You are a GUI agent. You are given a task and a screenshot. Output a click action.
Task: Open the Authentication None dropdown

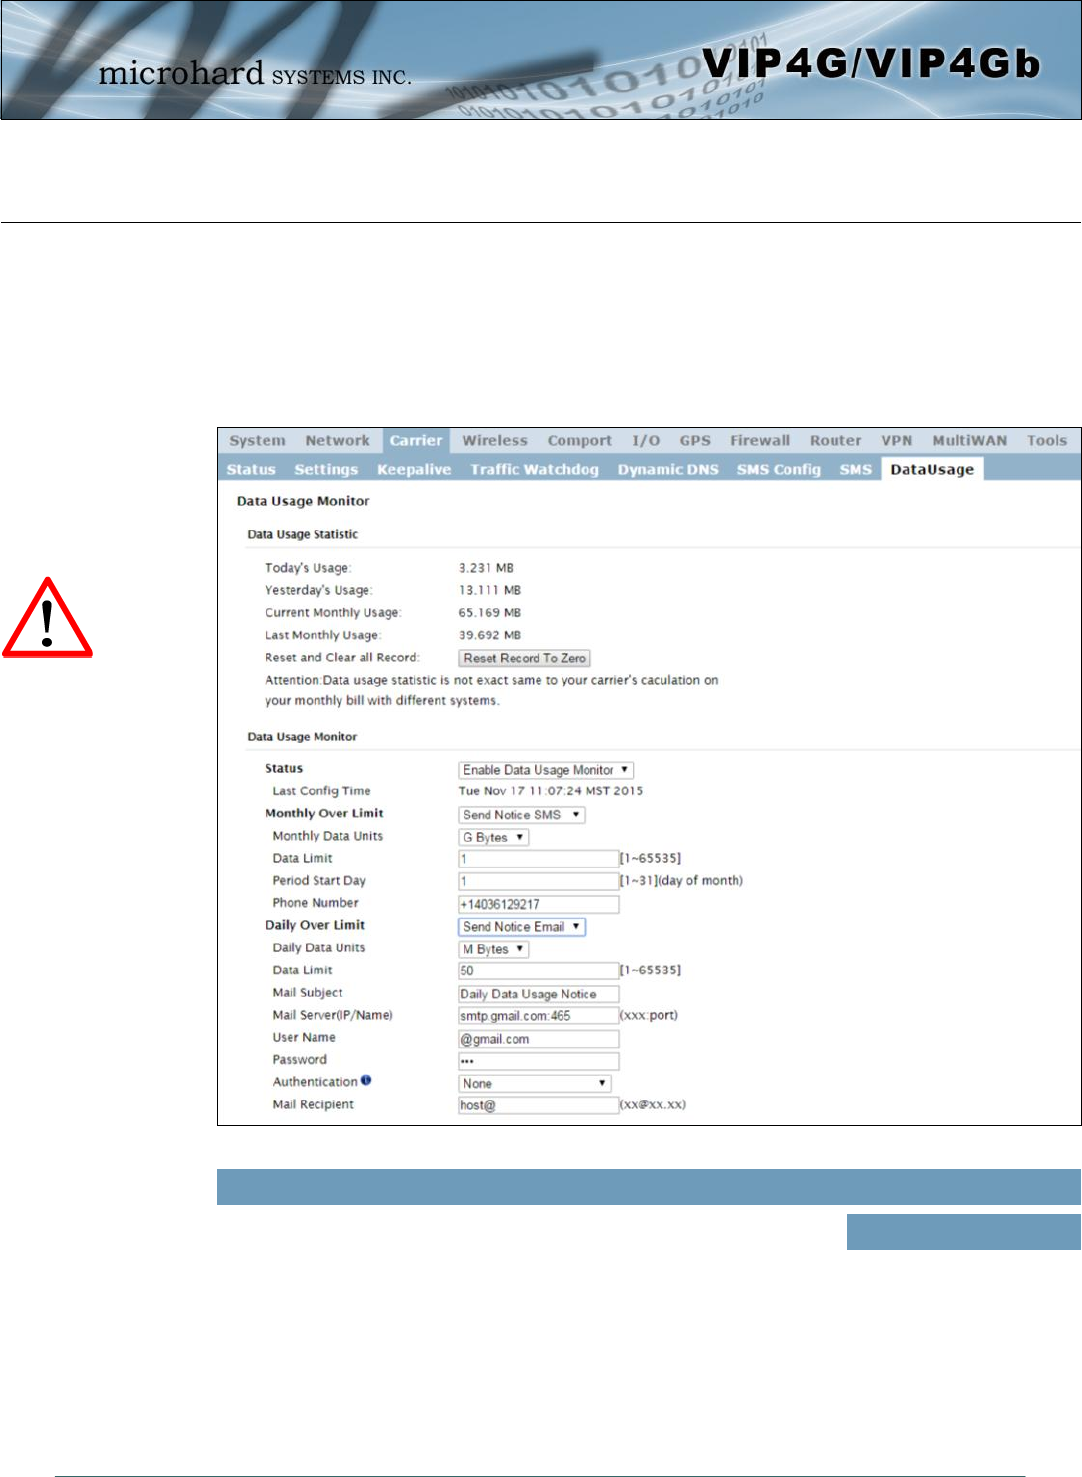tap(534, 1083)
